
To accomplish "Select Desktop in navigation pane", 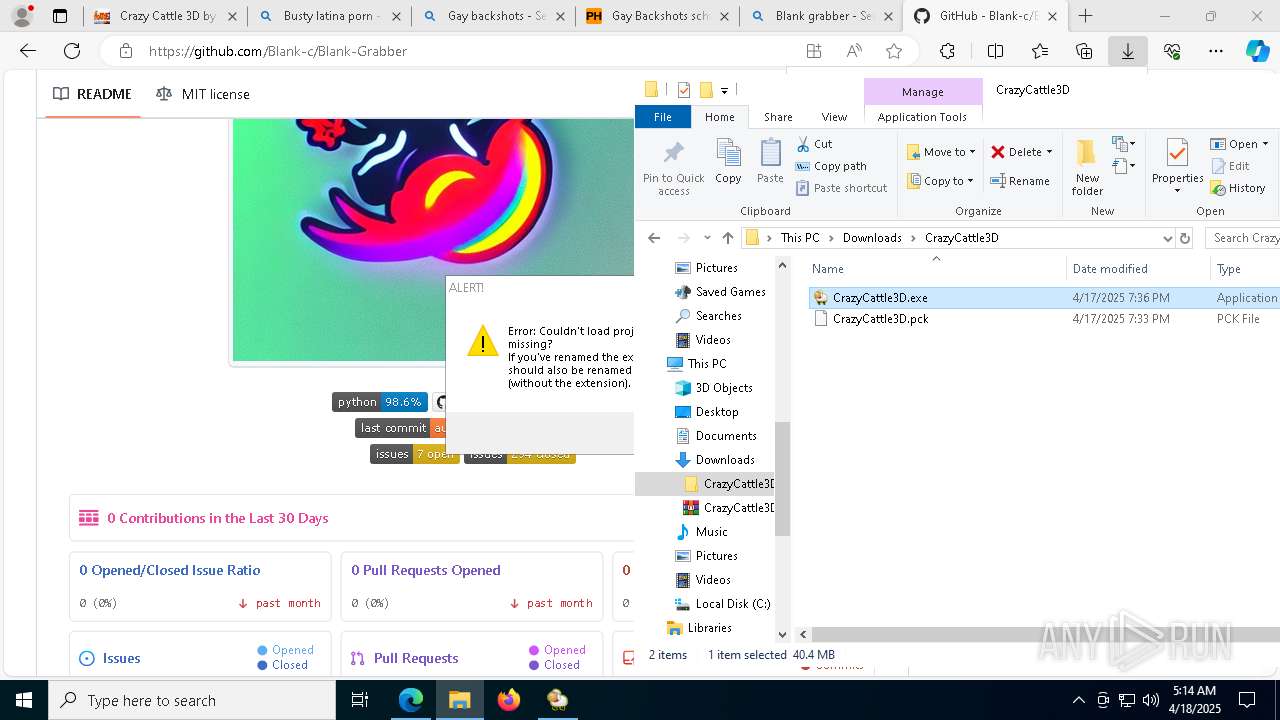I will point(717,412).
